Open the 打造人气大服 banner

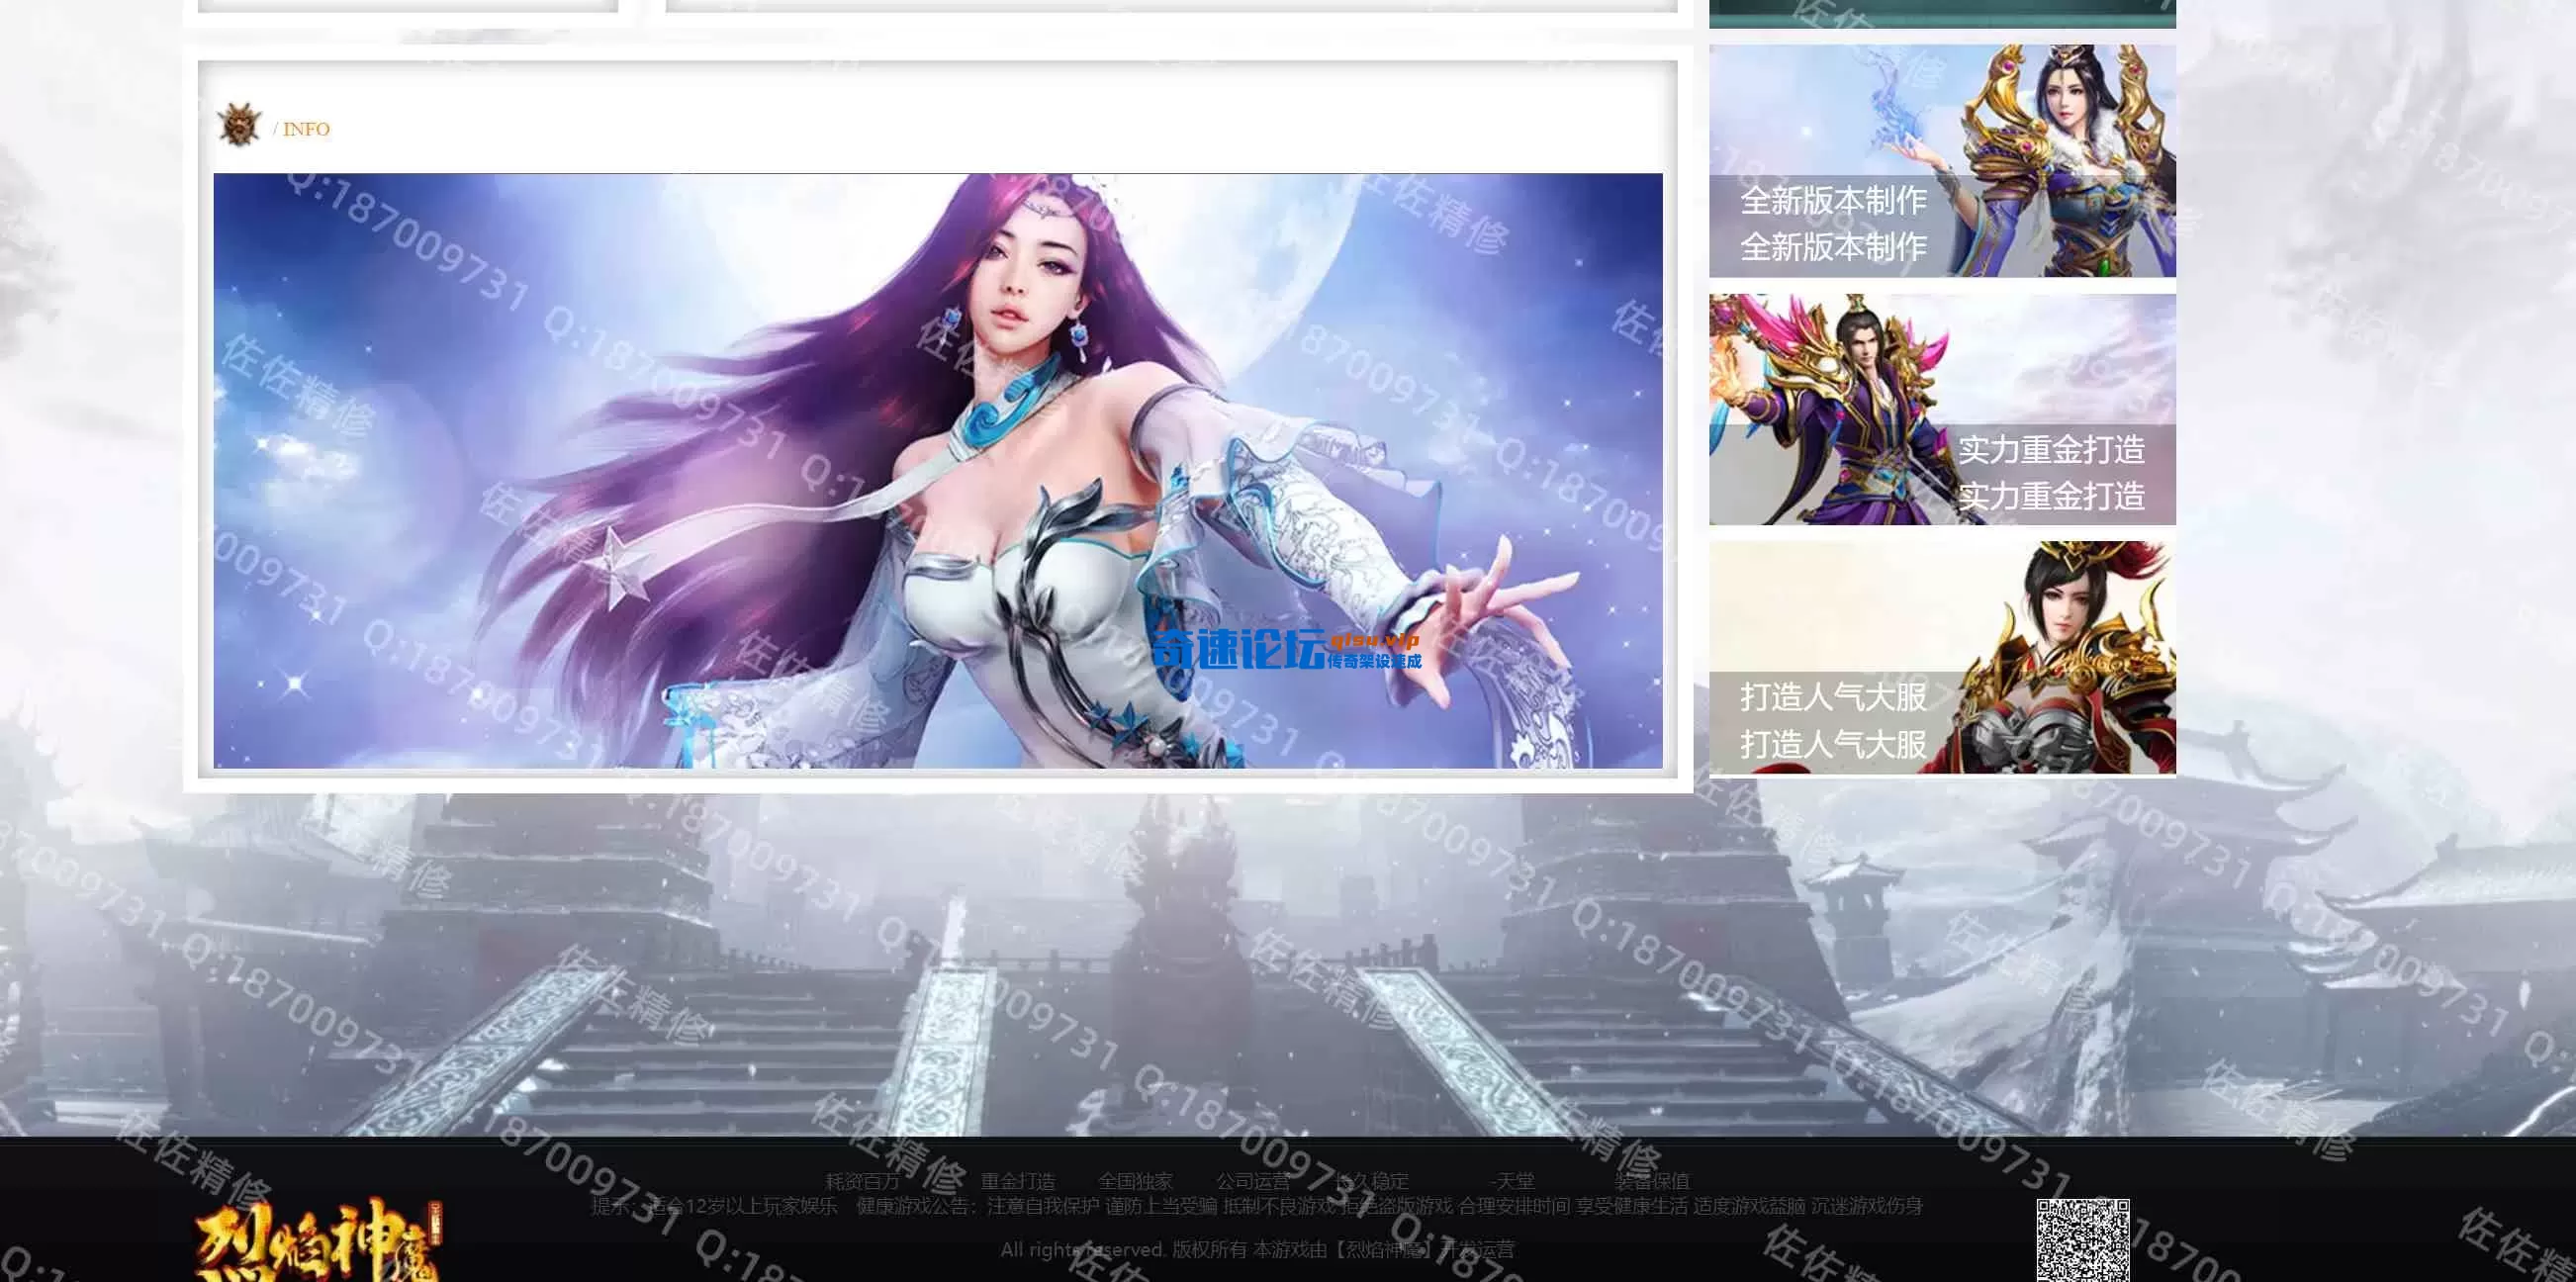tap(1941, 657)
